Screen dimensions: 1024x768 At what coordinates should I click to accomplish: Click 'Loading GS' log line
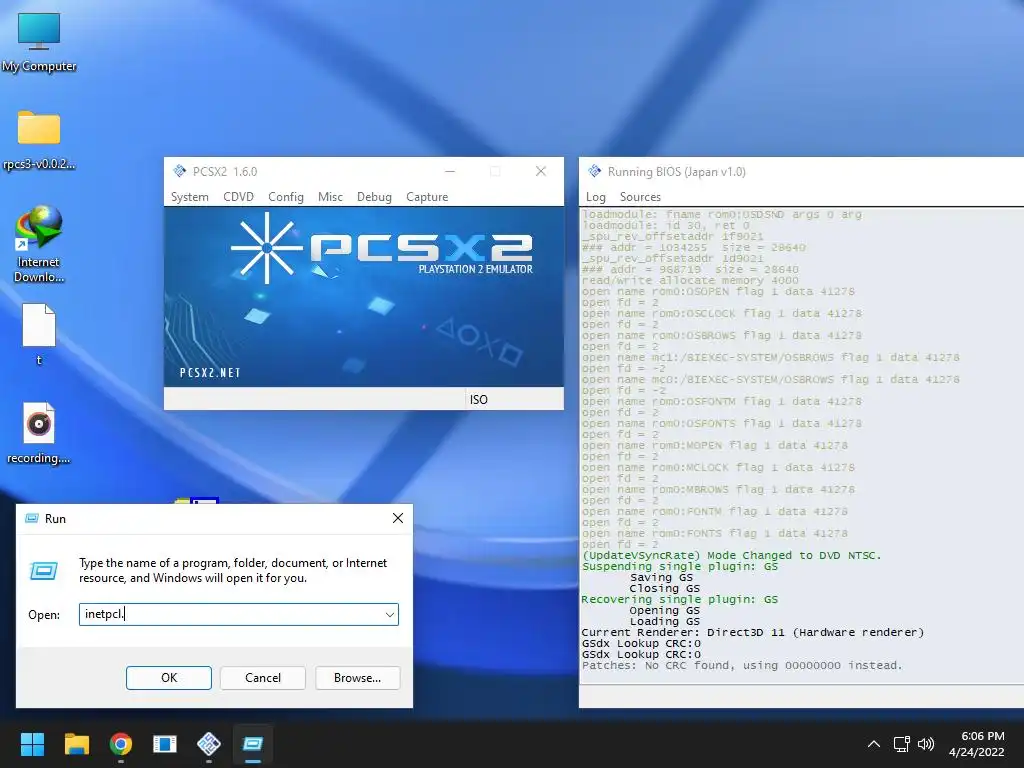coord(665,621)
